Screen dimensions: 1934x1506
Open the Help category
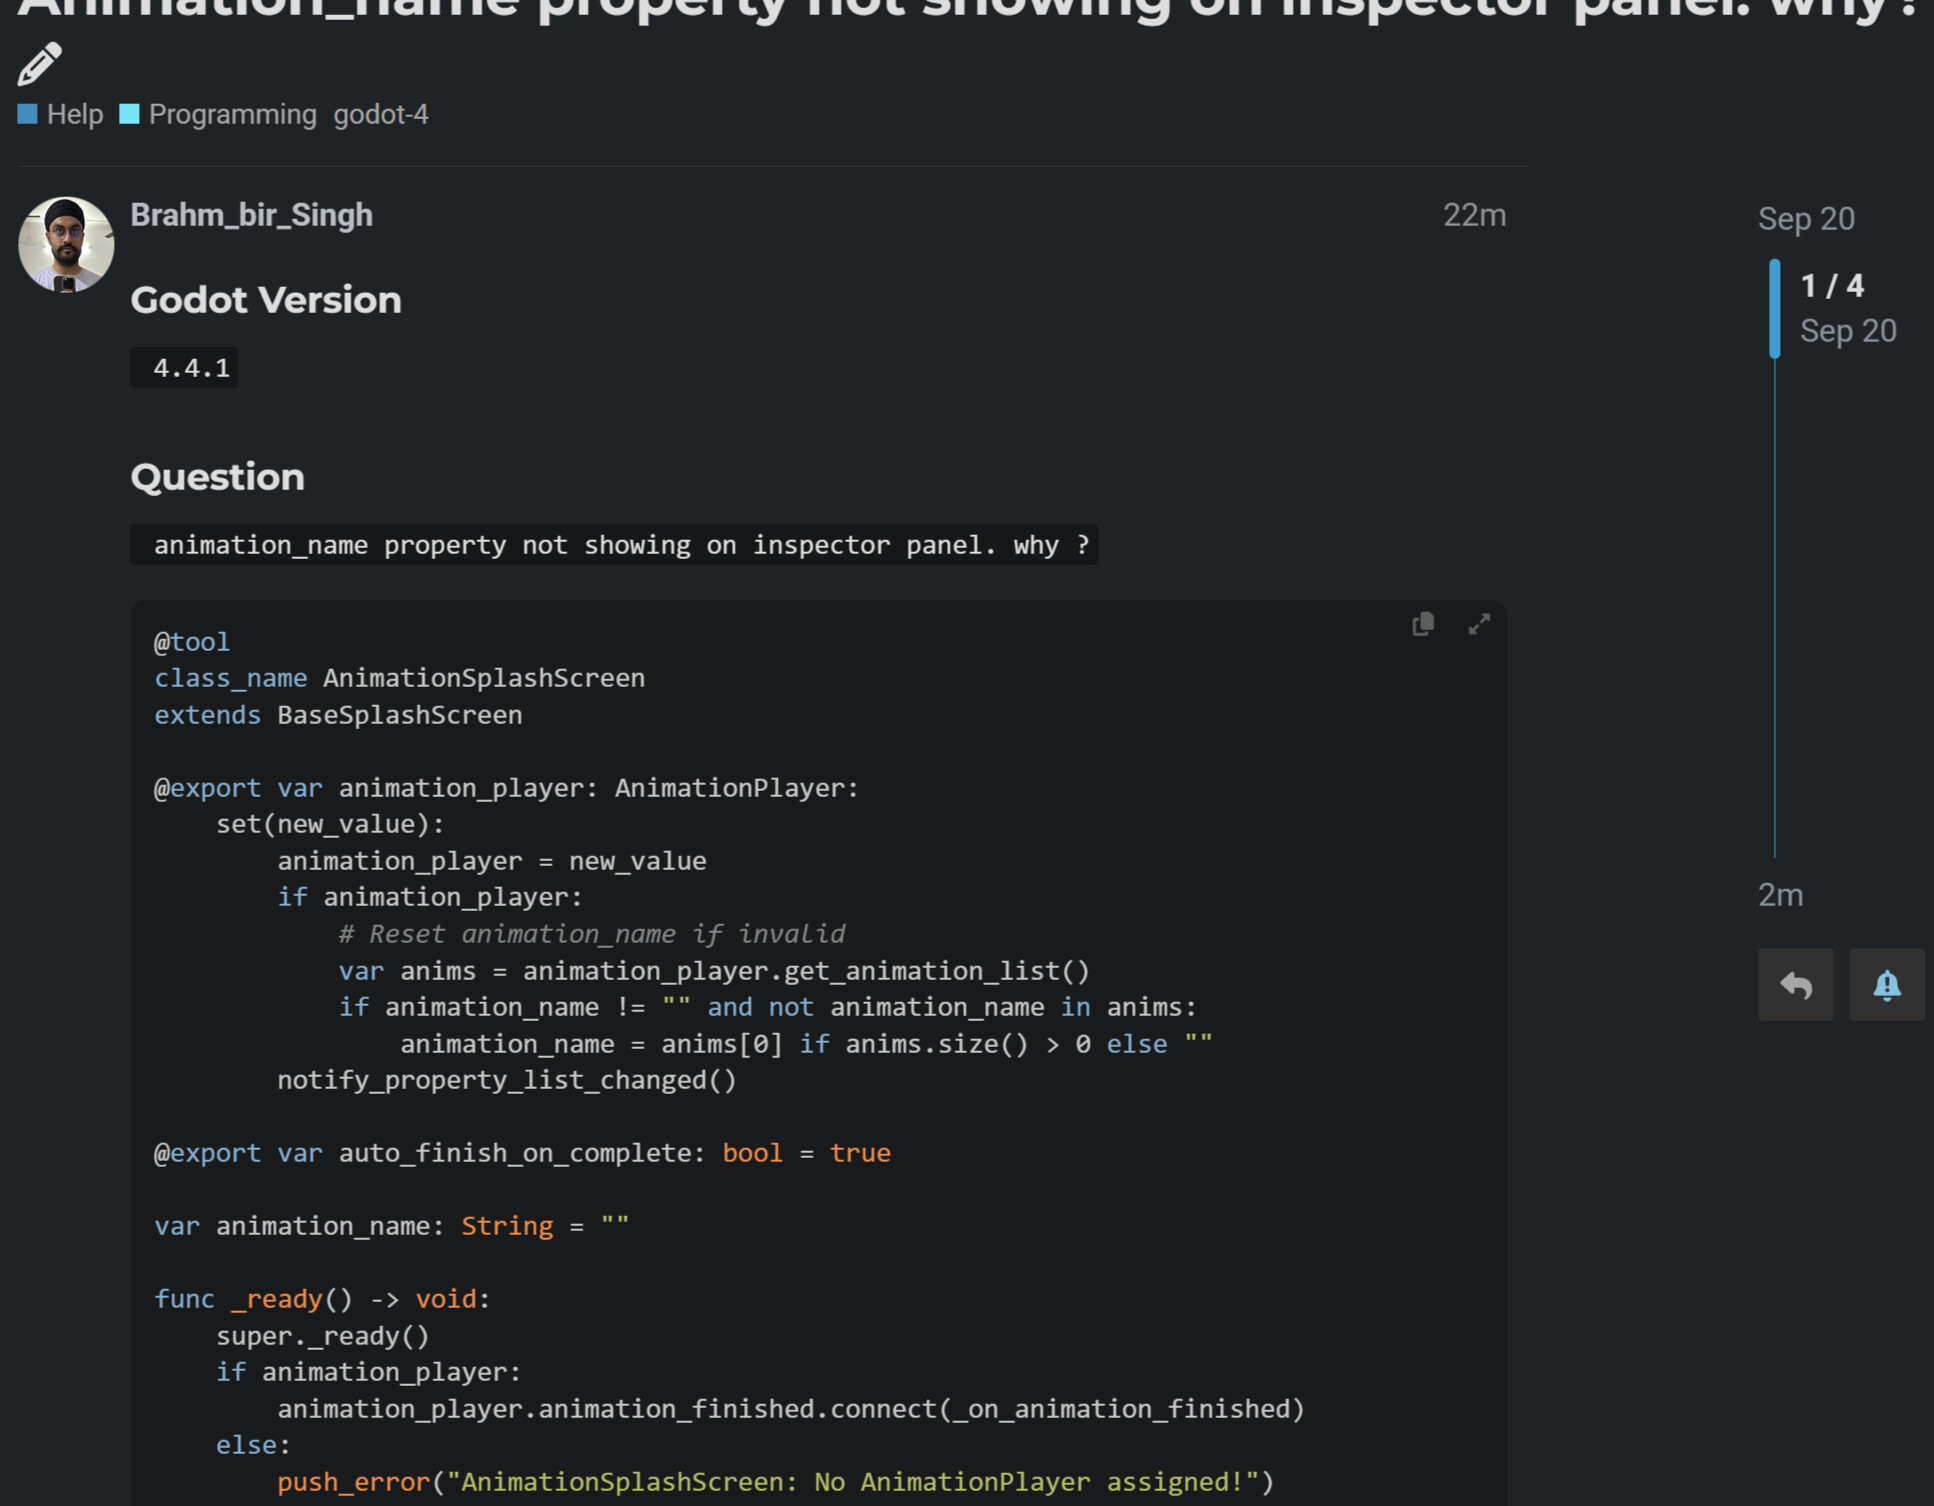tap(75, 115)
